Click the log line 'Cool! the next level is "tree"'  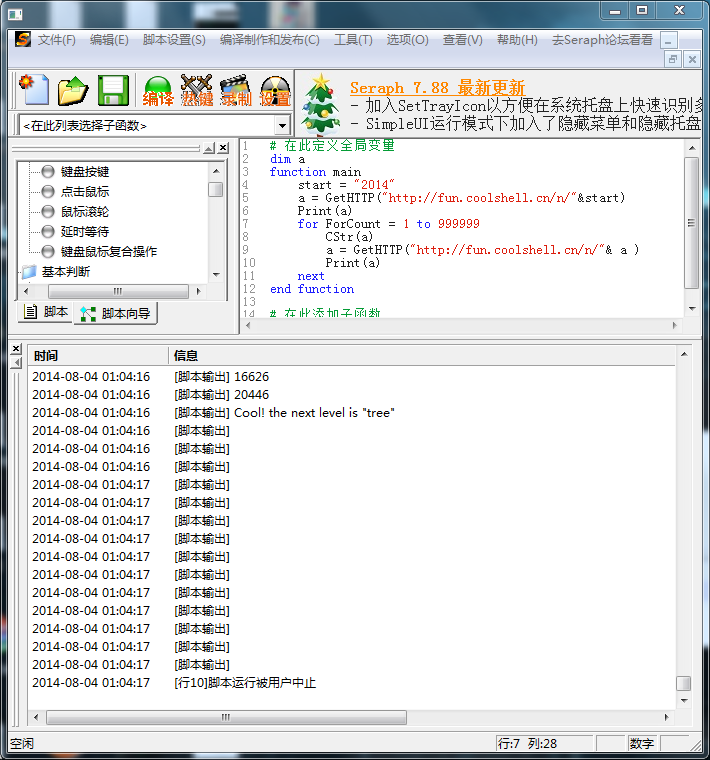(x=314, y=412)
